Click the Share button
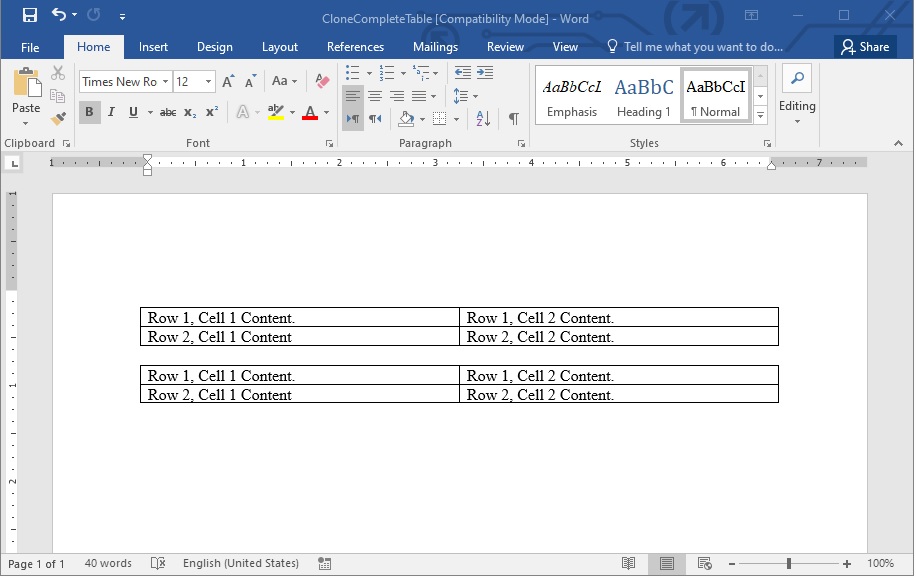916x578 pixels. pyautogui.click(x=866, y=46)
